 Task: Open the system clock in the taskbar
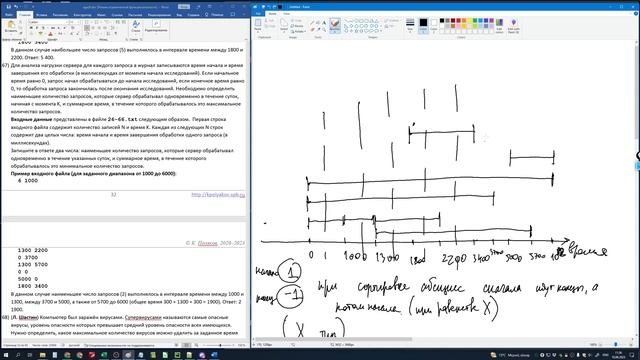619,355
